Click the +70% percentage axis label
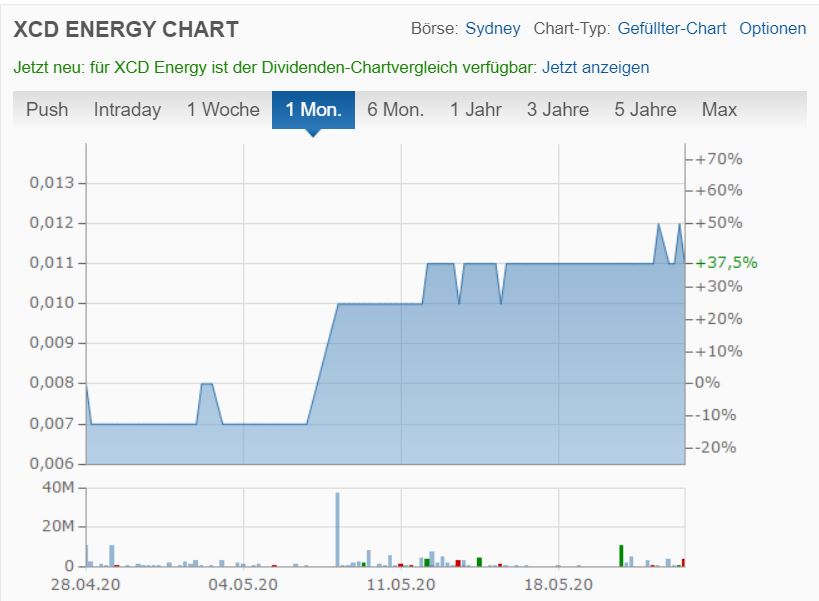Screen dimensions: 819x601 pyautogui.click(x=719, y=159)
